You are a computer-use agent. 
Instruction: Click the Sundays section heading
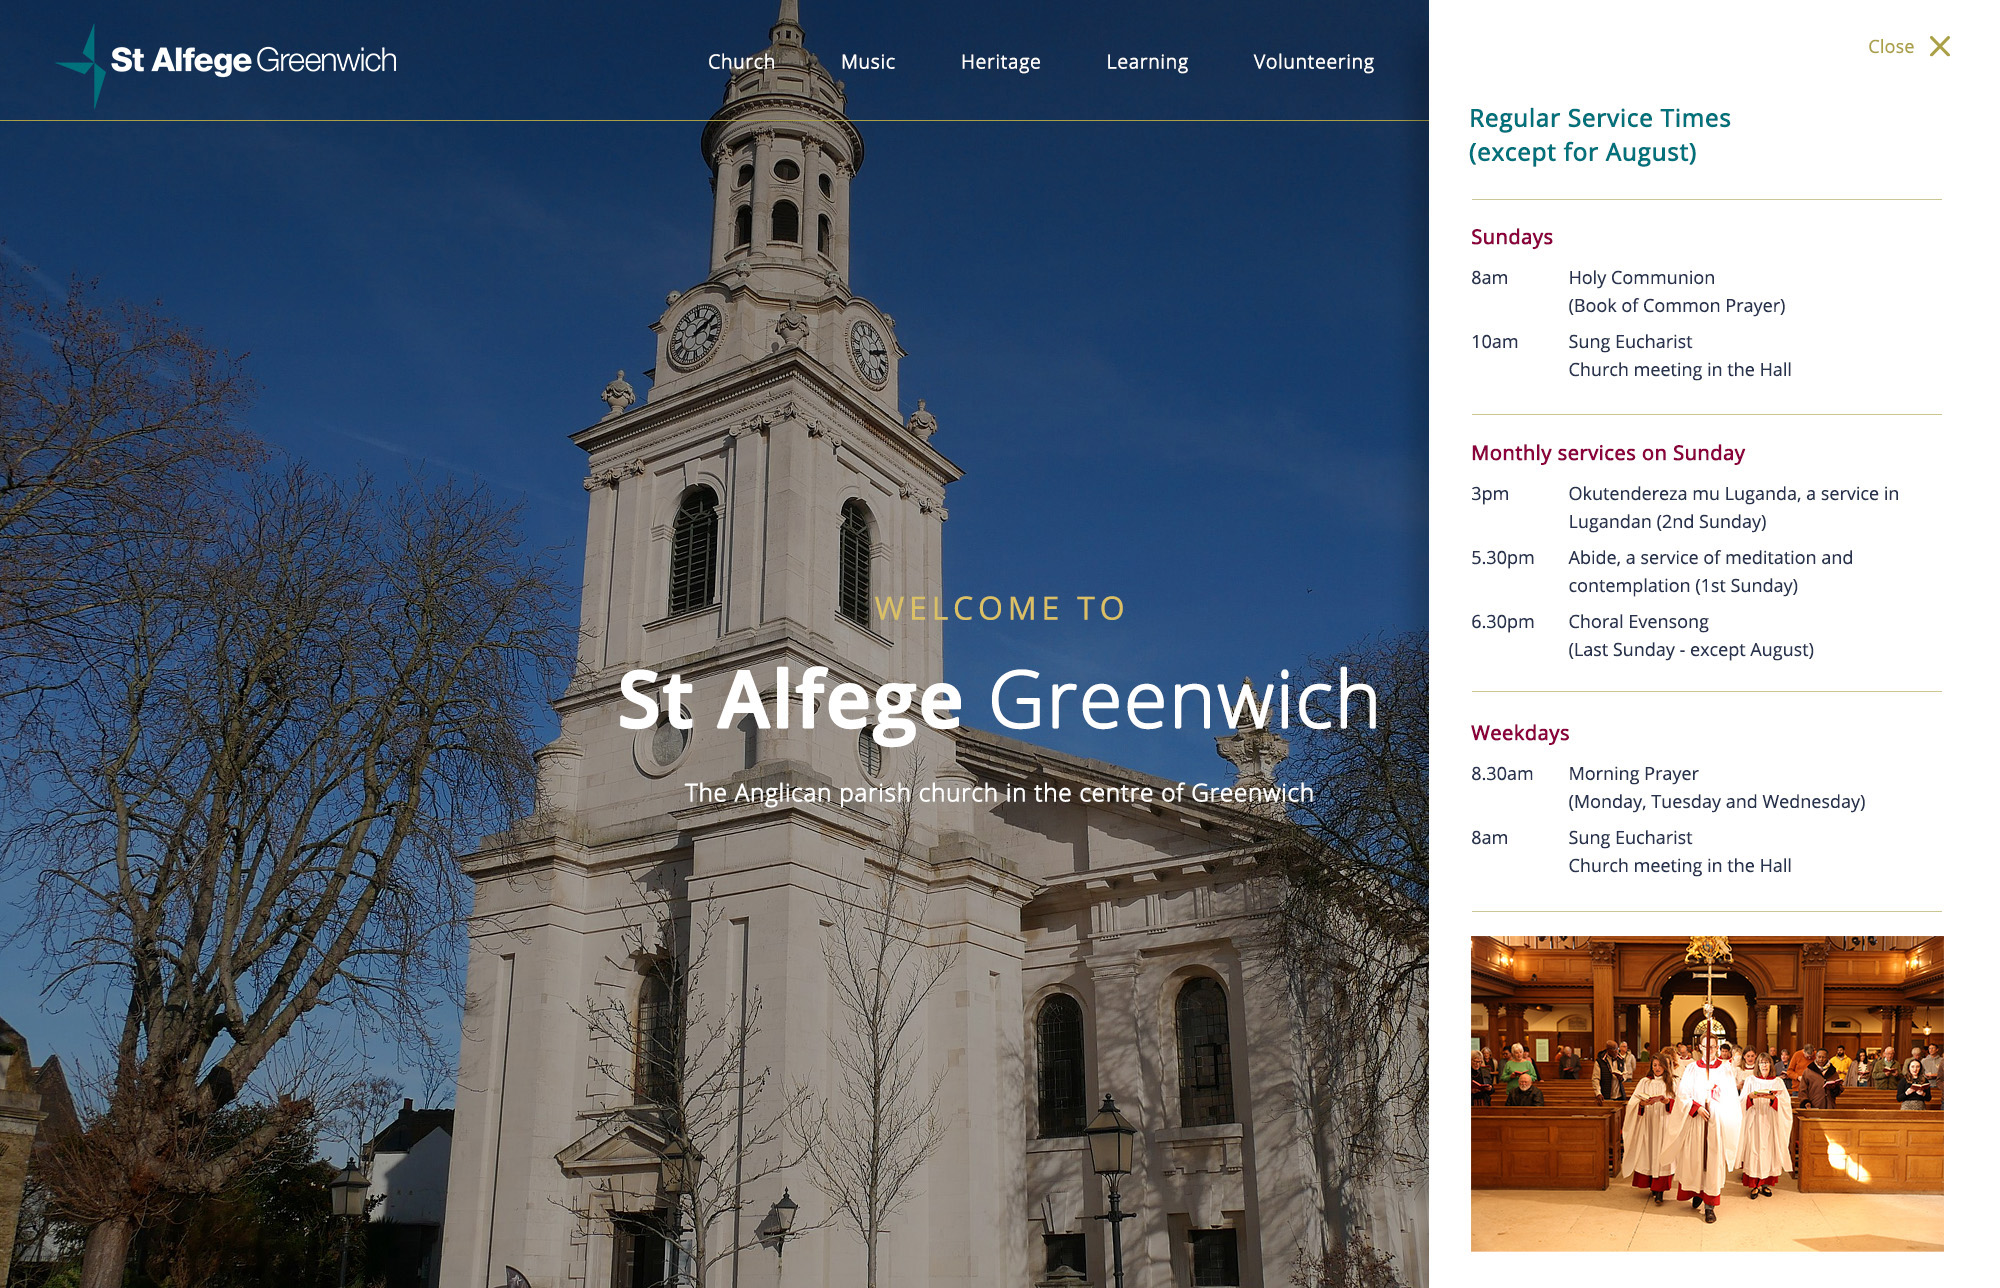pos(1511,237)
